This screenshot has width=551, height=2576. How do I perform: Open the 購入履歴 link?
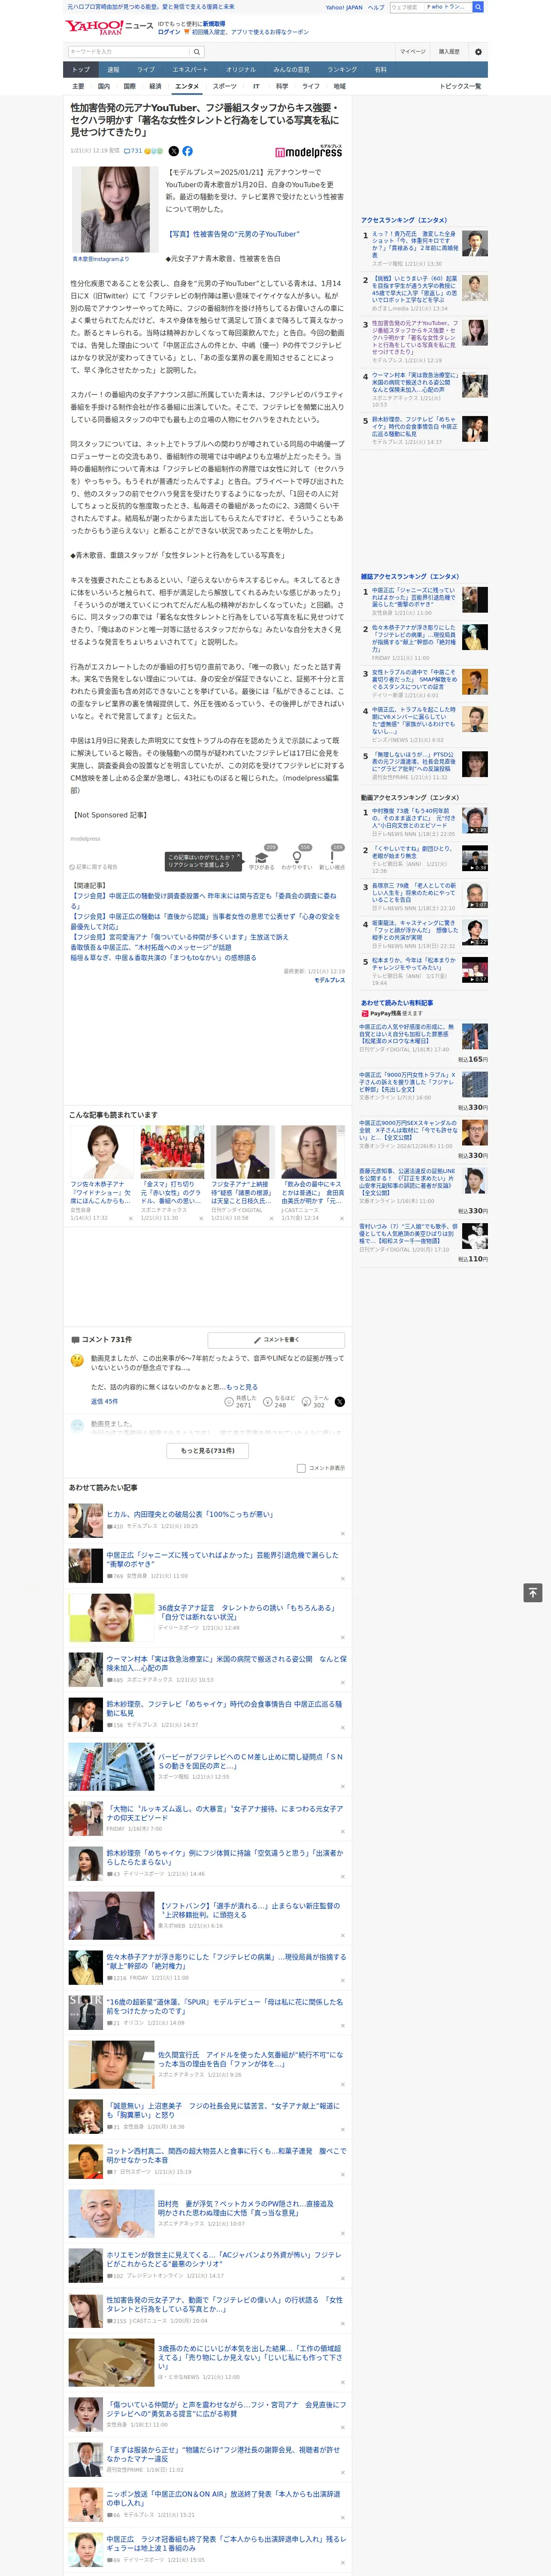pos(449,51)
